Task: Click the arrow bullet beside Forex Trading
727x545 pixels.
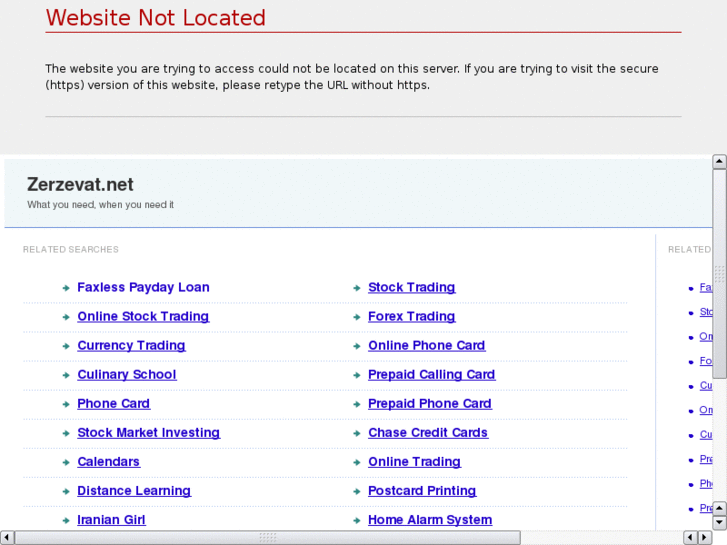Action: [357, 317]
